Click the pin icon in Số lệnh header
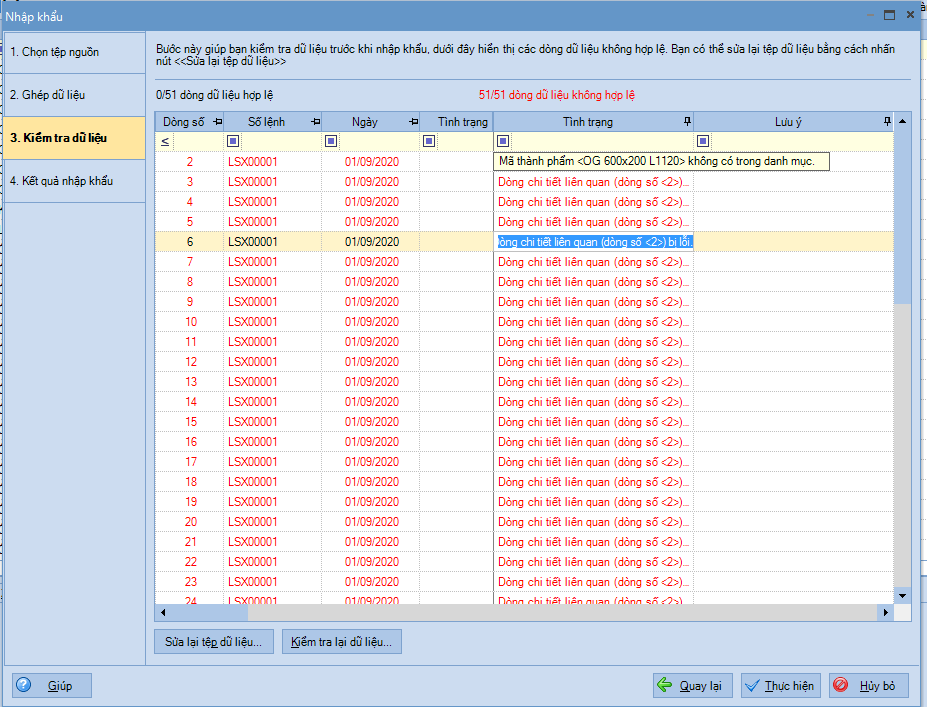The width and height of the screenshot is (927, 707). click(x=315, y=122)
